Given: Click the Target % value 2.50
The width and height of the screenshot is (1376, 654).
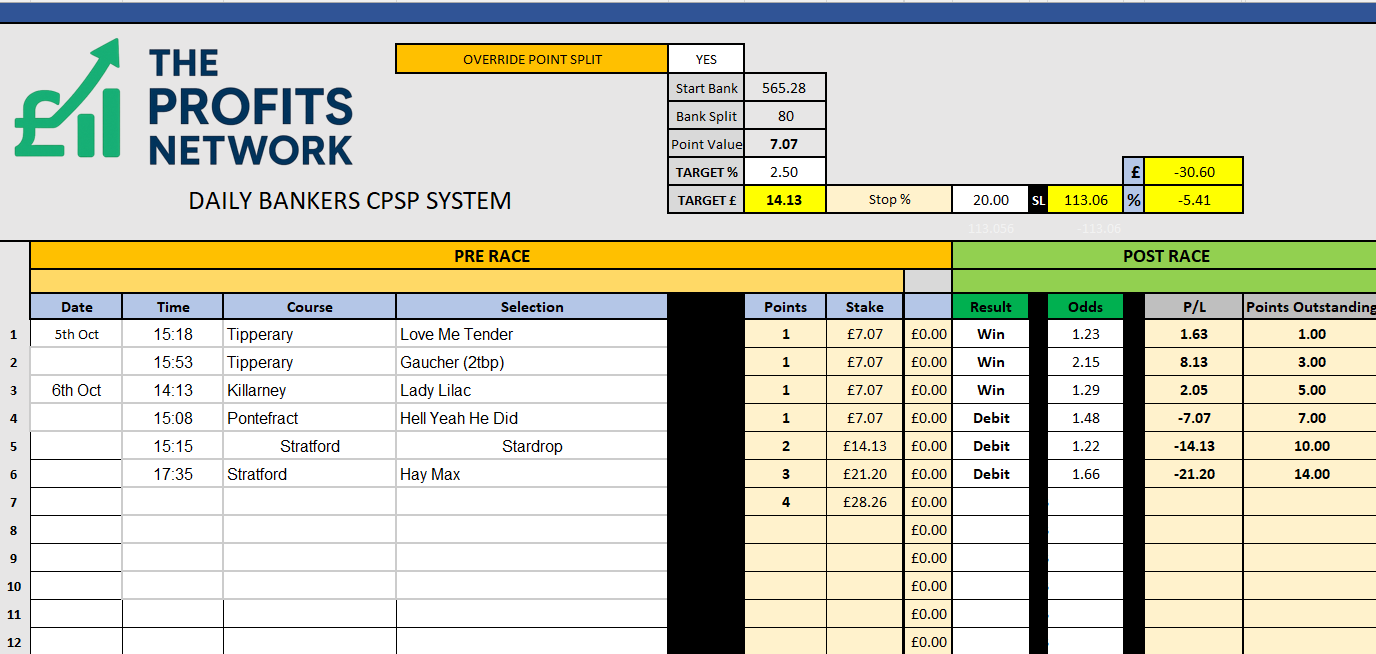Looking at the screenshot, I should pyautogui.click(x=785, y=172).
